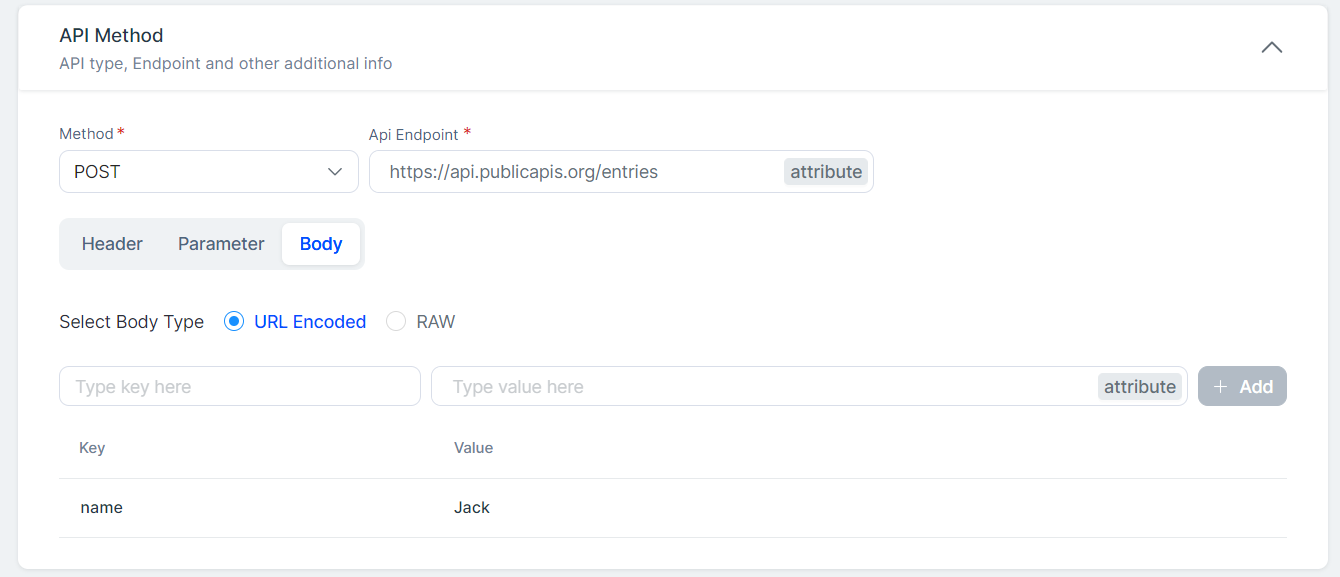Switch to the Header tab
Viewport: 1340px width, 577px height.
click(112, 243)
